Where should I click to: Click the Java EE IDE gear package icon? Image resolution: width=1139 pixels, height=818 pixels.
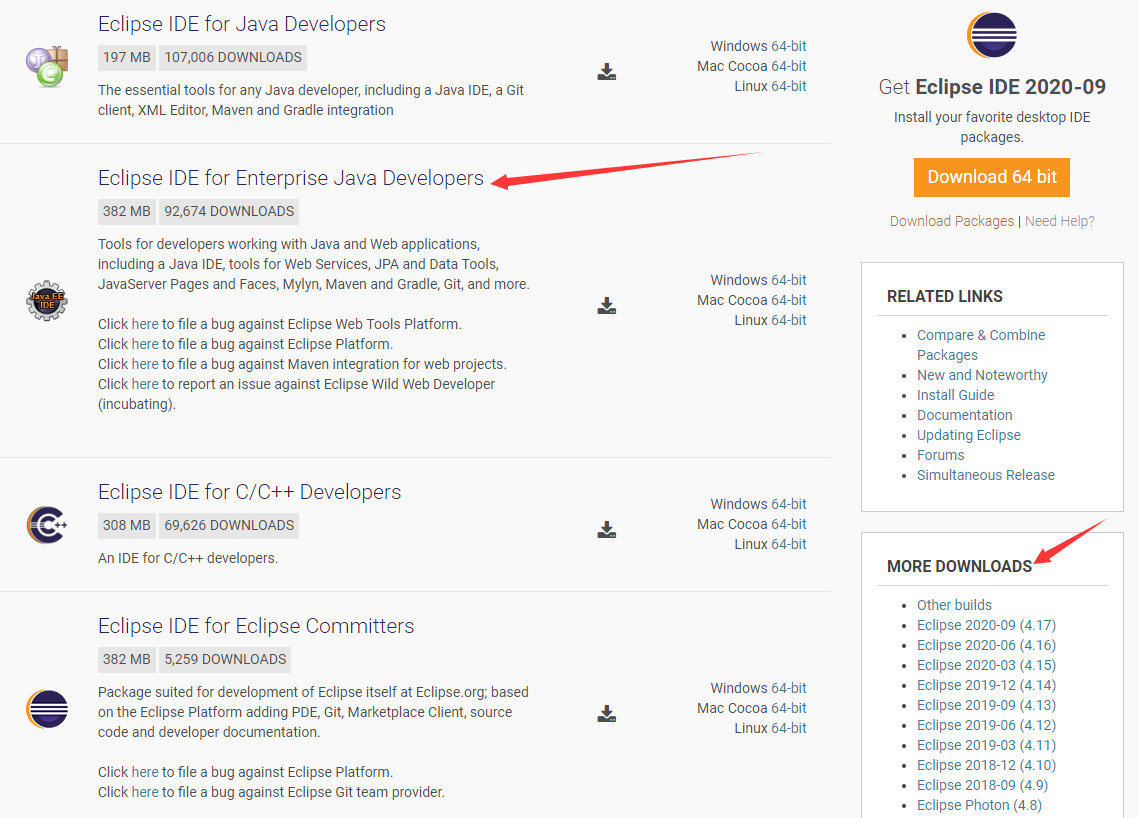tap(47, 301)
